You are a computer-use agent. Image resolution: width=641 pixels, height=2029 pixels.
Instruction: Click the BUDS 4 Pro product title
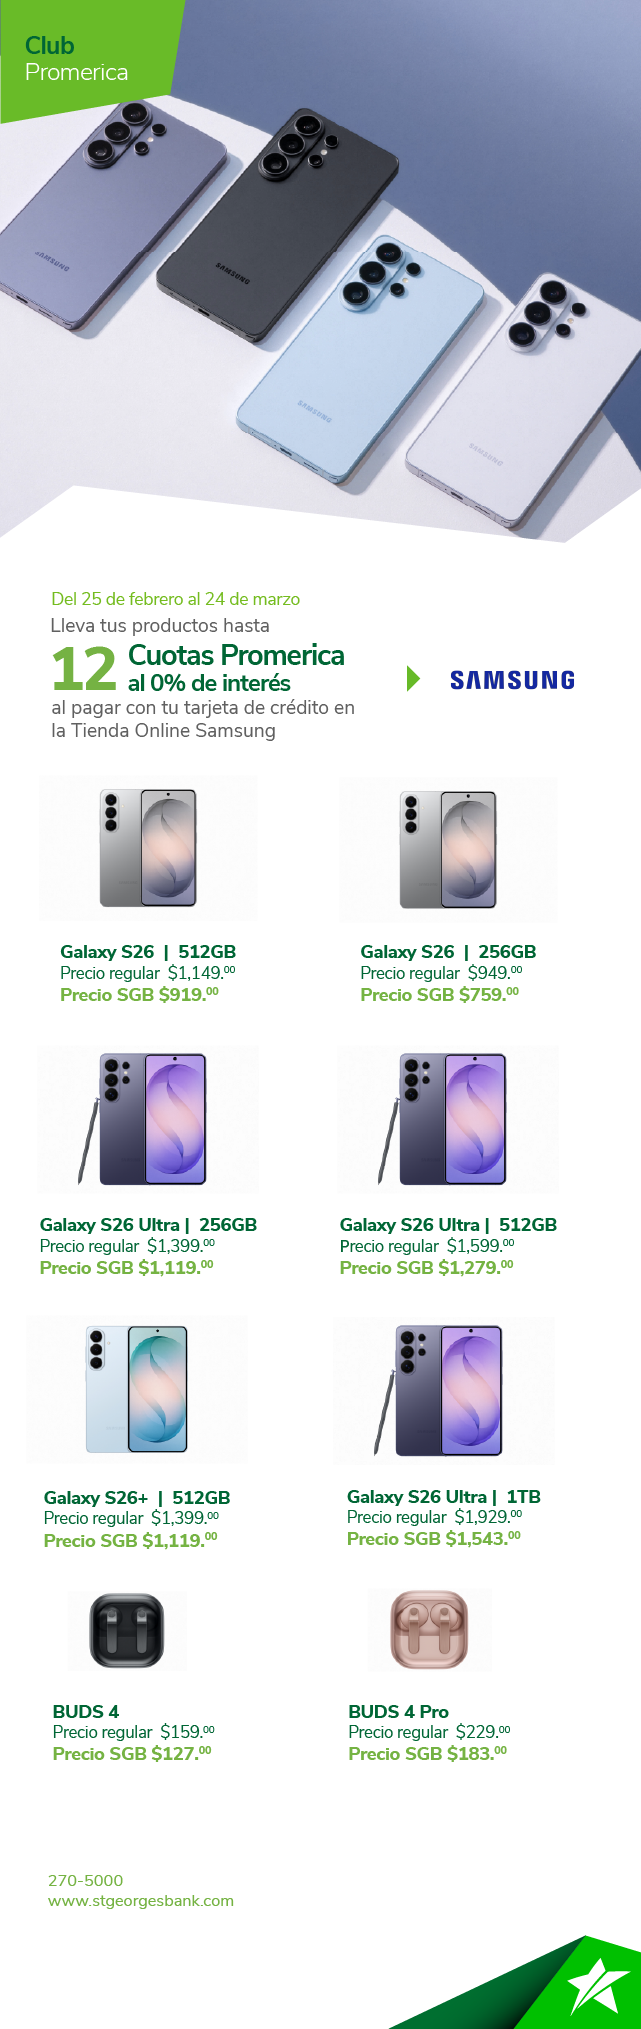tap(398, 1711)
